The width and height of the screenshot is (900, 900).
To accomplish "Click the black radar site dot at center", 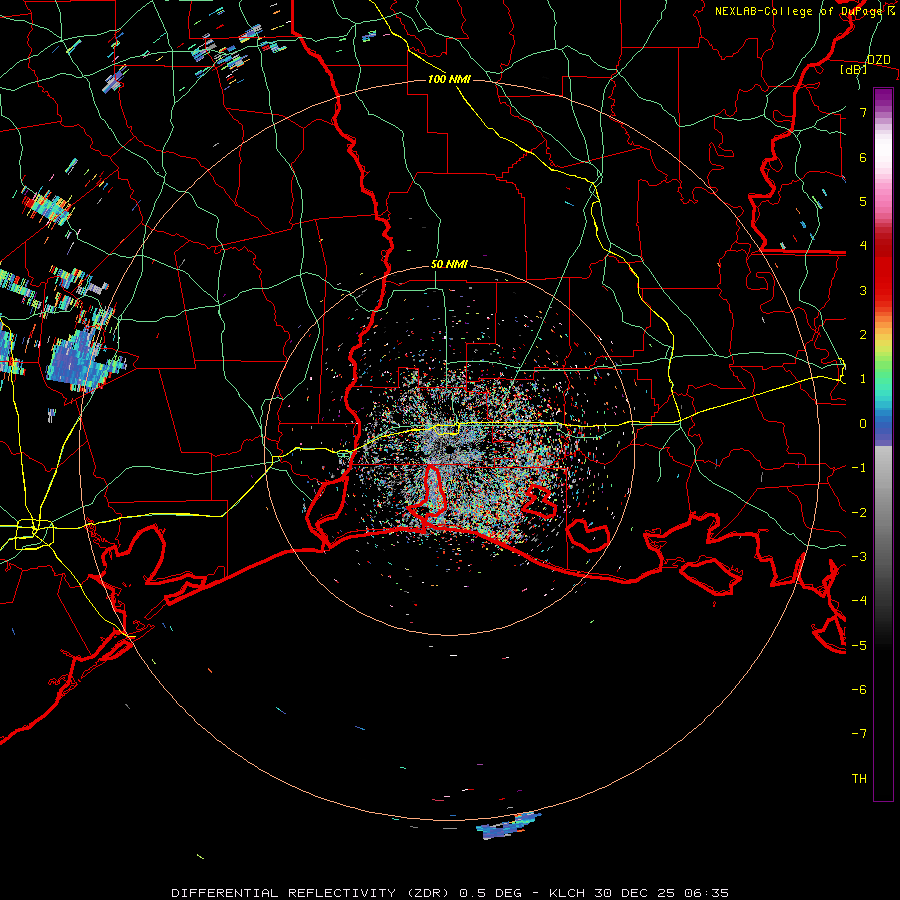I will point(449,449).
